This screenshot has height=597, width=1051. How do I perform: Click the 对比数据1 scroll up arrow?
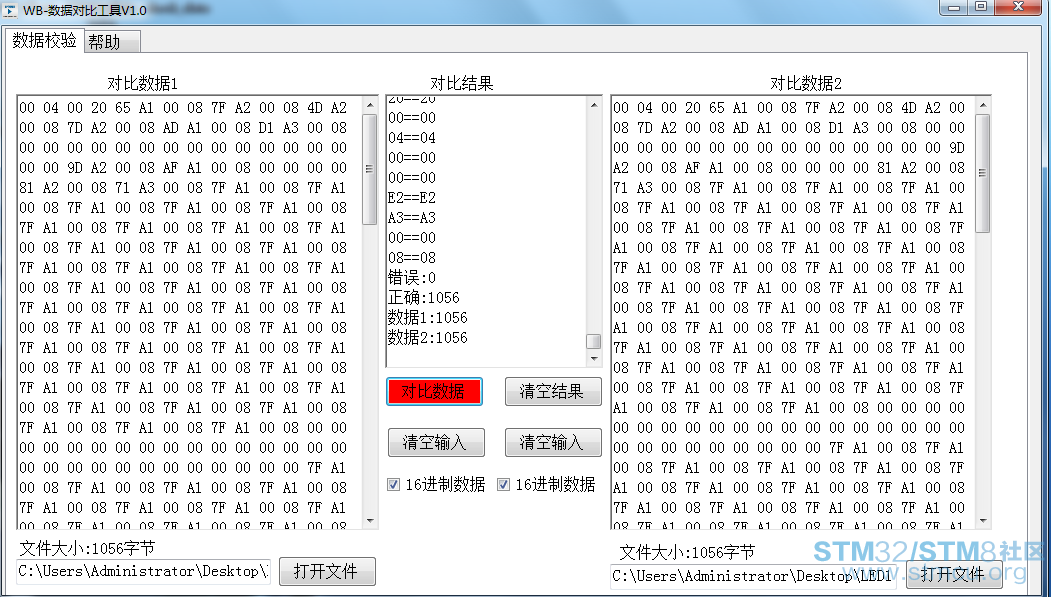(x=370, y=105)
